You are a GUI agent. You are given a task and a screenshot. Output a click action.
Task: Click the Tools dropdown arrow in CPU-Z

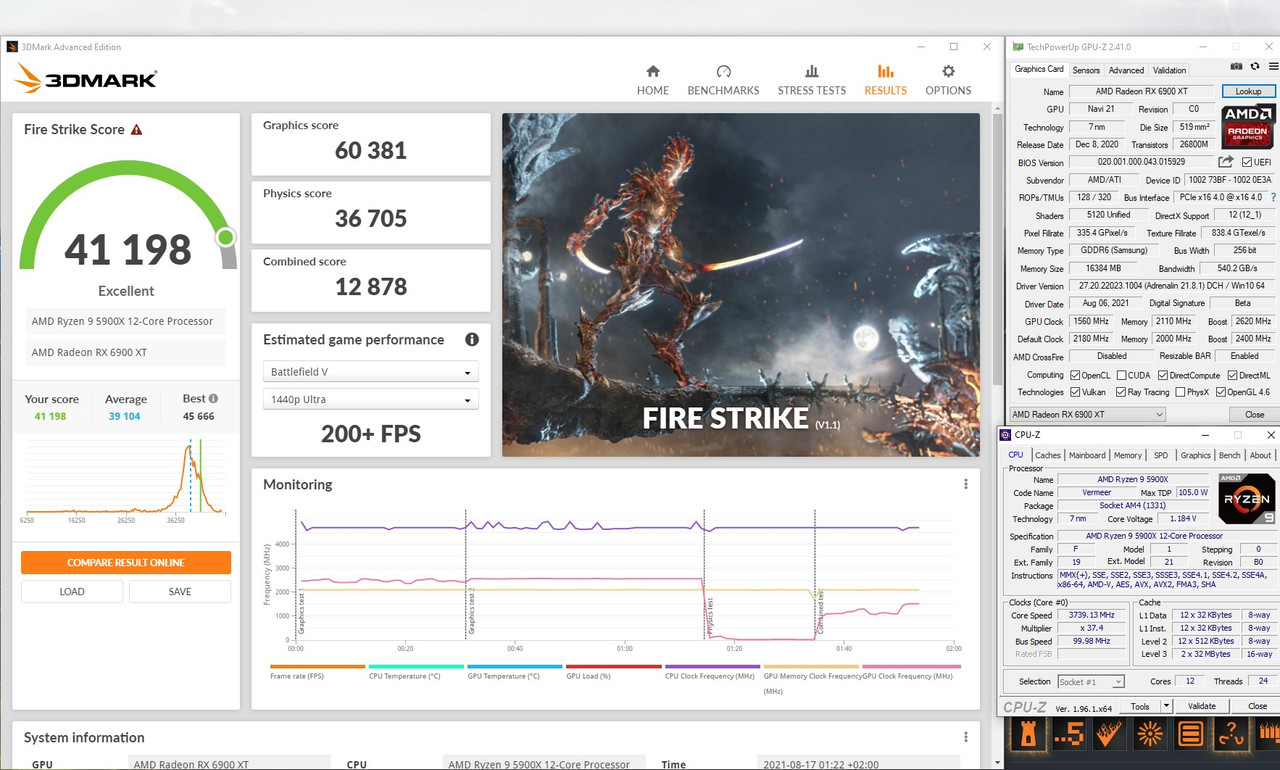click(x=1166, y=706)
